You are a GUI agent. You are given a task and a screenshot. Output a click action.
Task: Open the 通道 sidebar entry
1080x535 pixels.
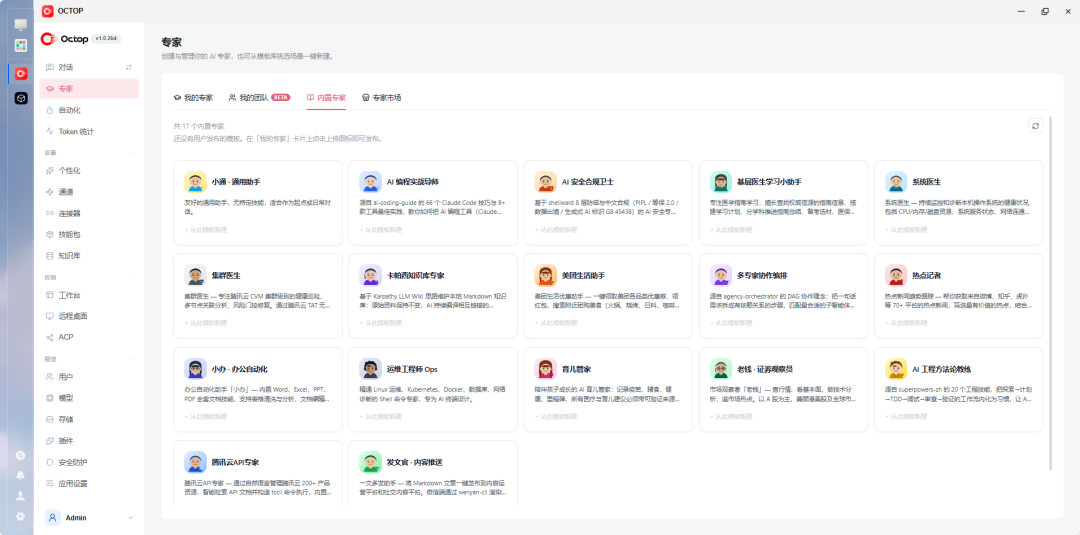(x=90, y=192)
